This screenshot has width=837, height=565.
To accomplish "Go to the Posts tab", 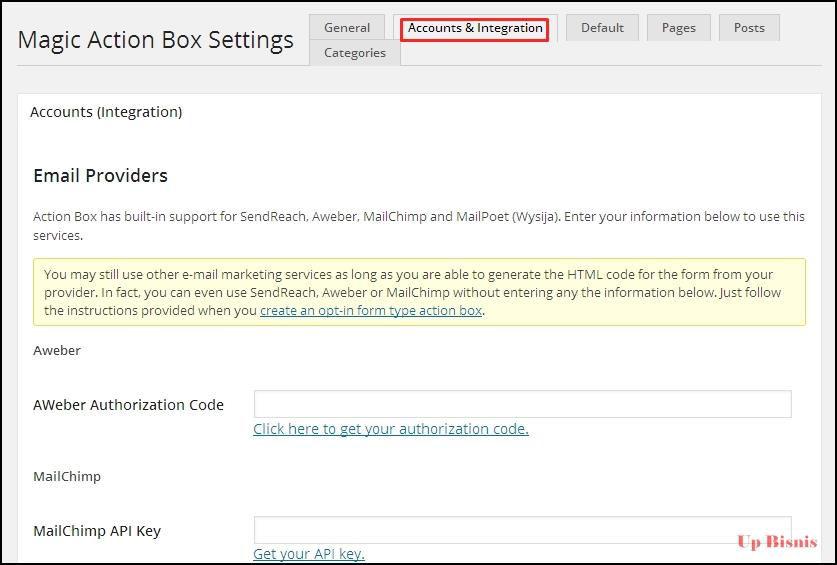I will pos(749,27).
